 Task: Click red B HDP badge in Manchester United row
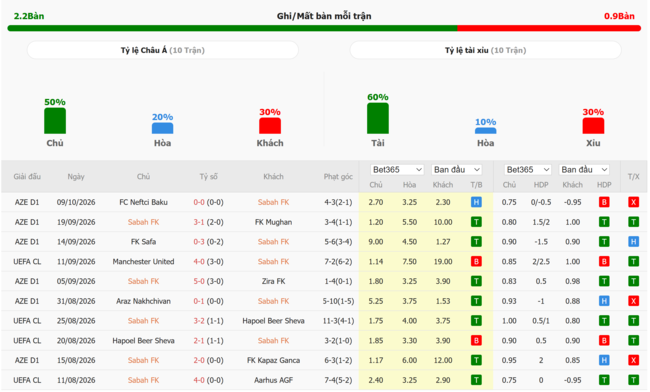pyautogui.click(x=604, y=261)
